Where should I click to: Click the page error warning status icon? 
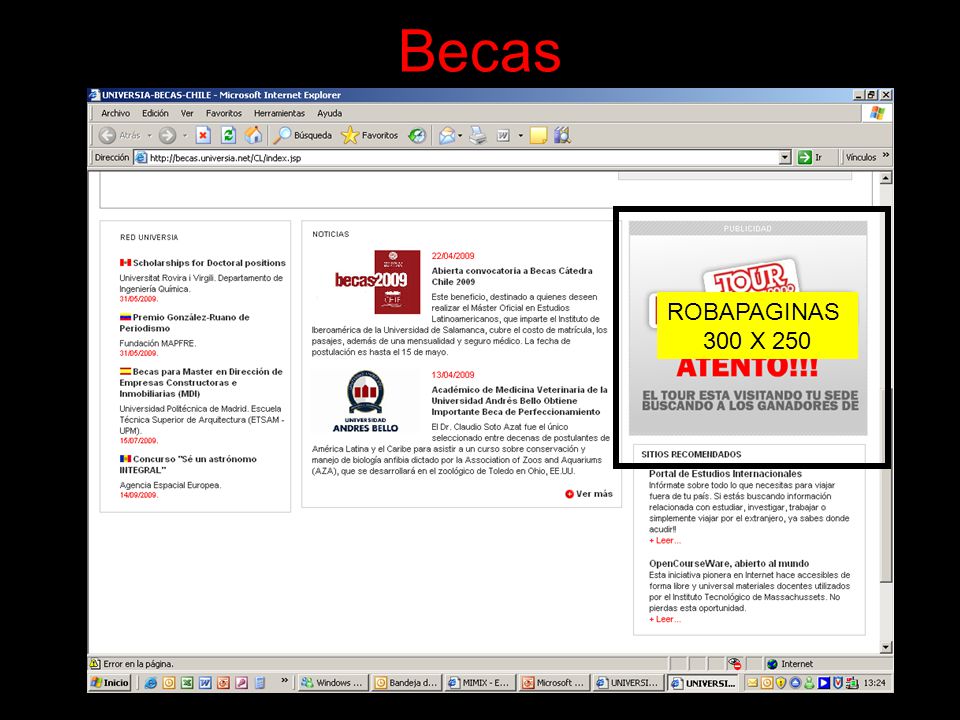point(95,664)
